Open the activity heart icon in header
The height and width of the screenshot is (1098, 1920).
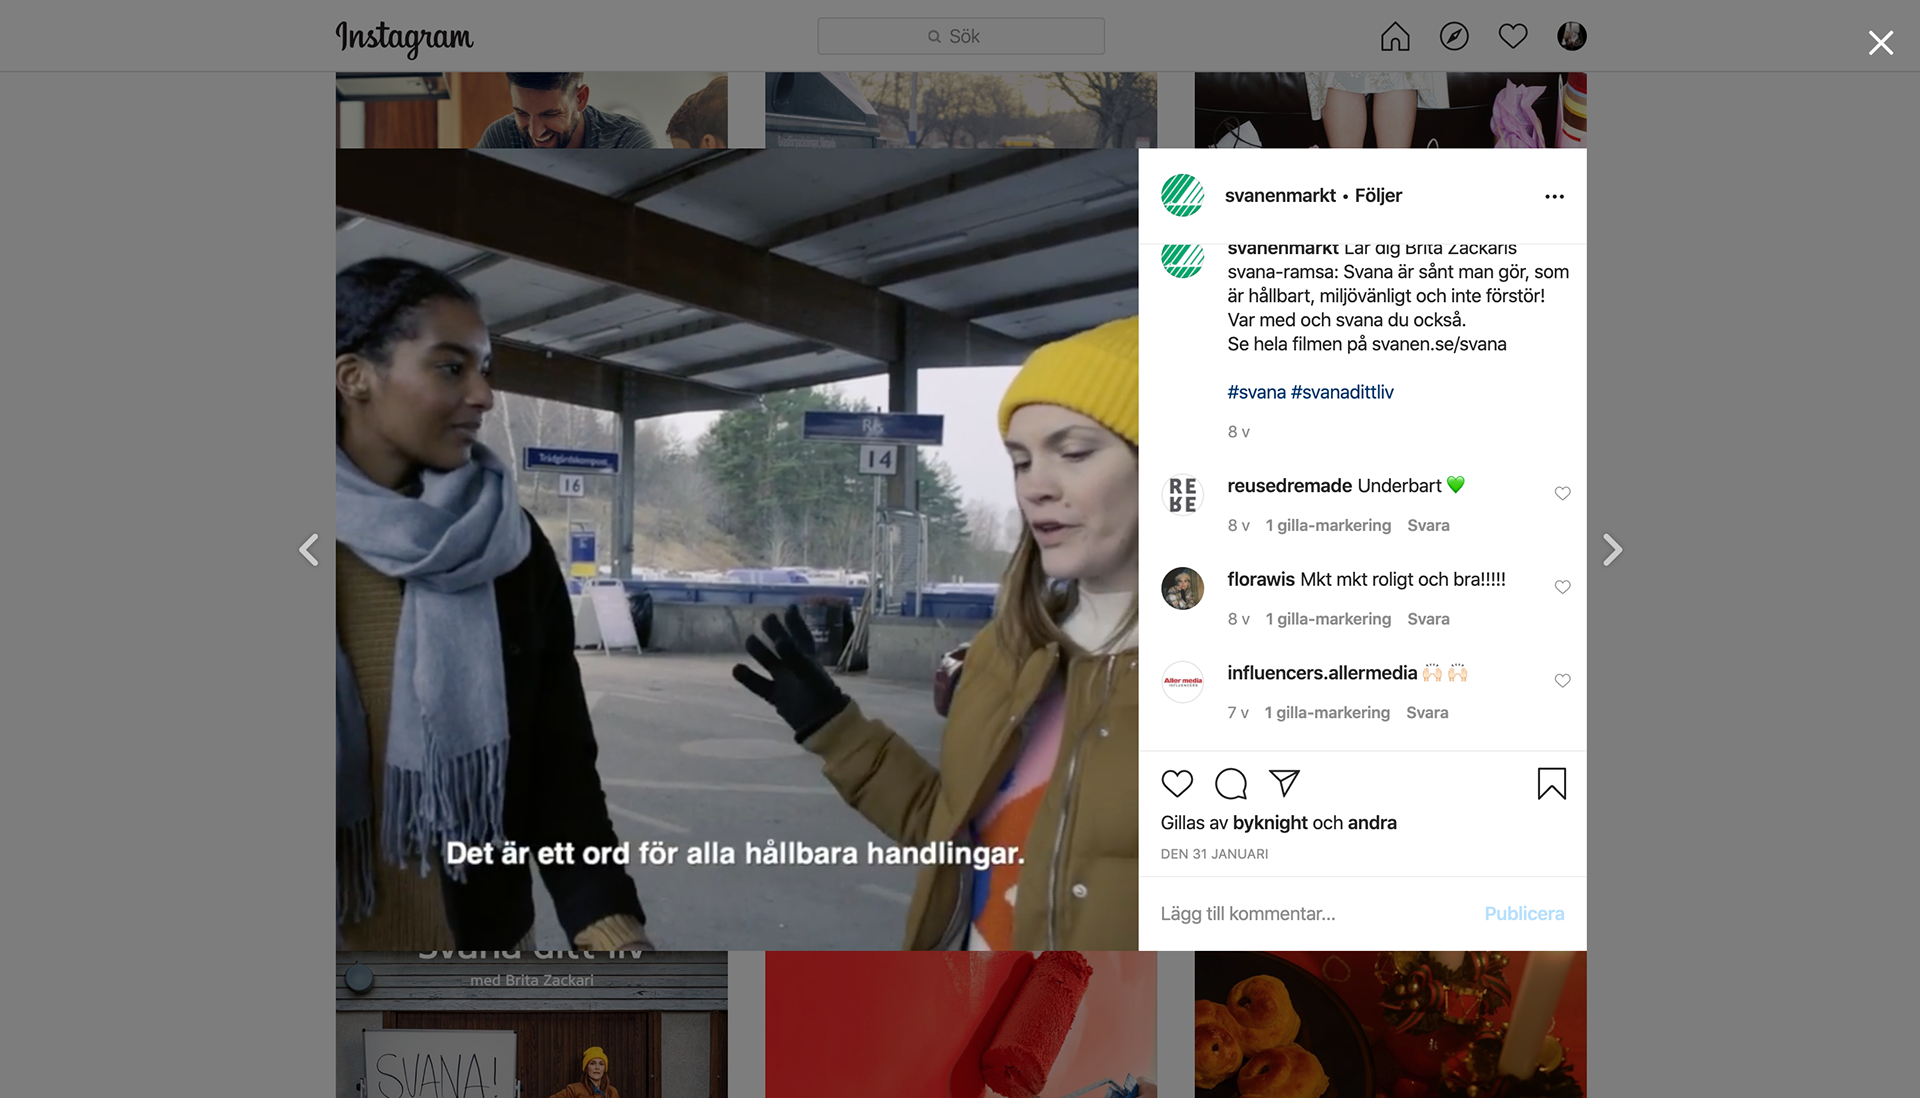pyautogui.click(x=1513, y=36)
